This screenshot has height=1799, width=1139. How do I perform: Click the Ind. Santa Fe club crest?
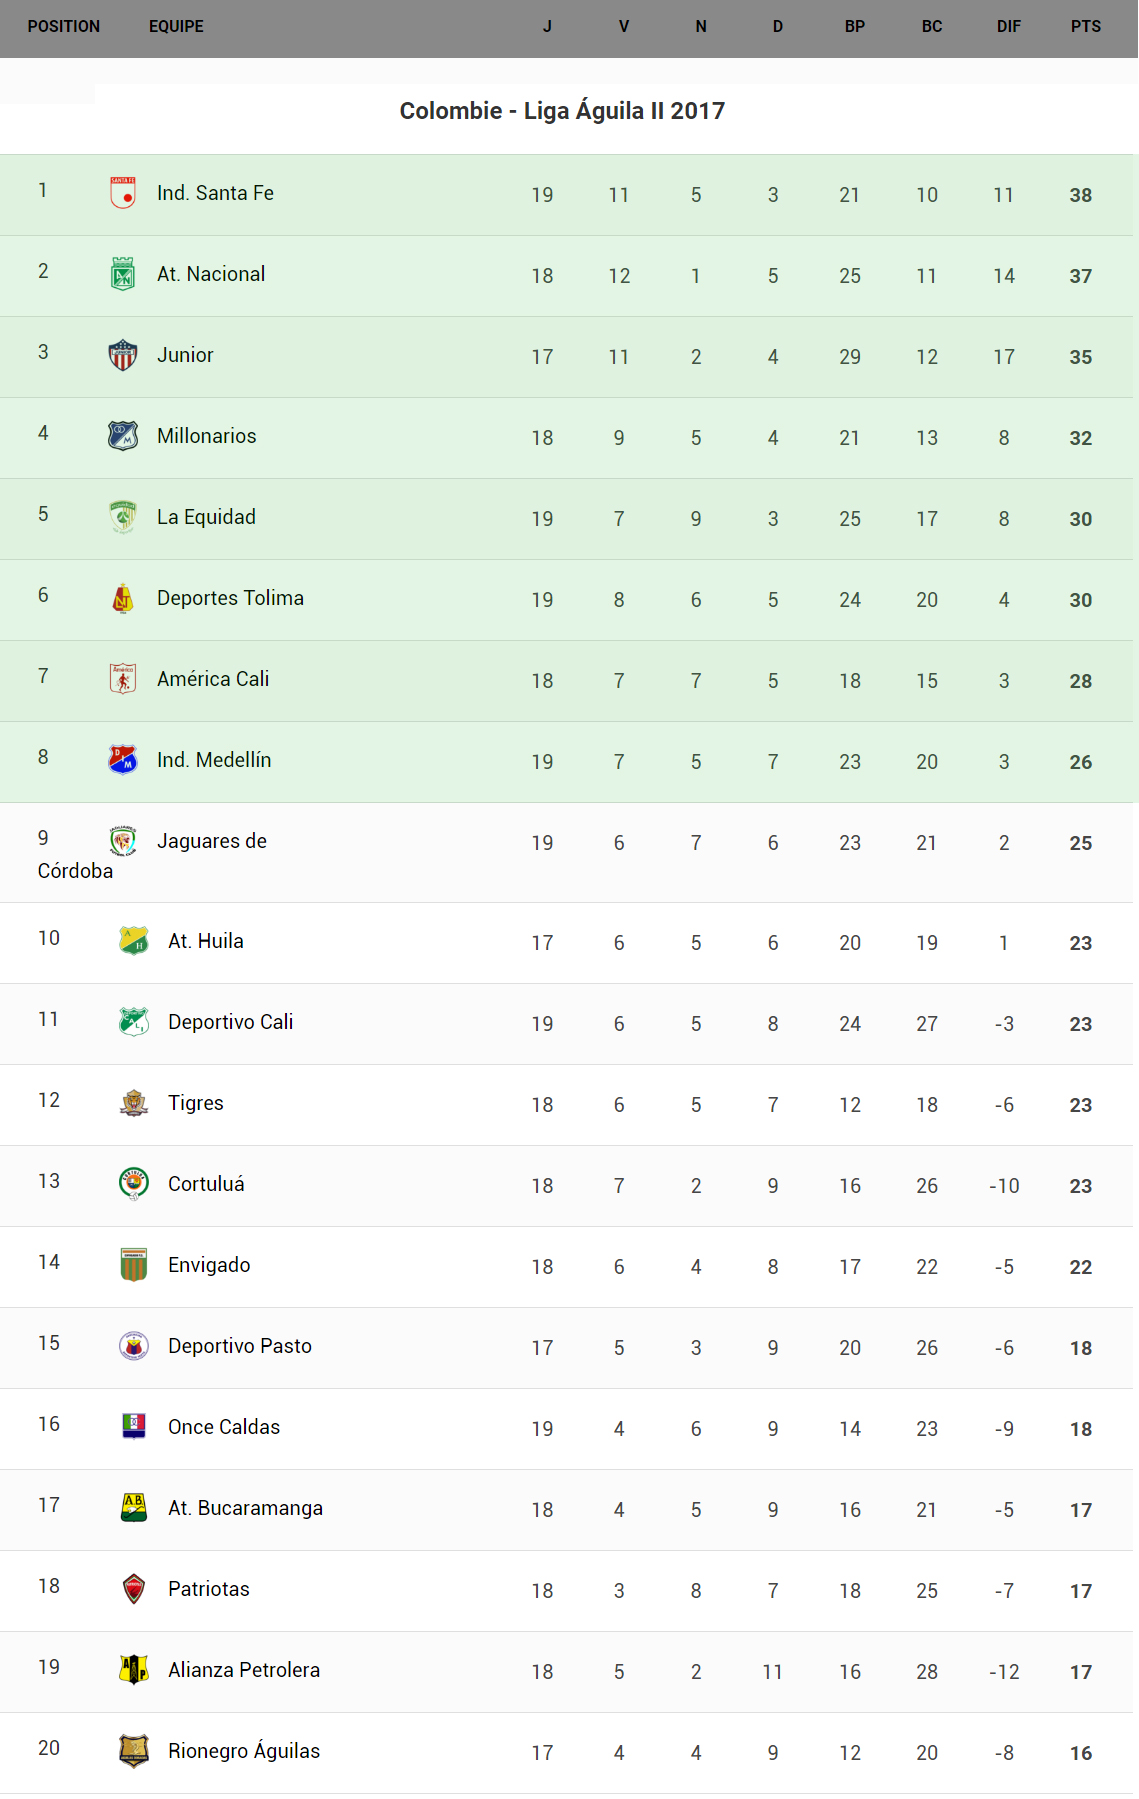[123, 193]
